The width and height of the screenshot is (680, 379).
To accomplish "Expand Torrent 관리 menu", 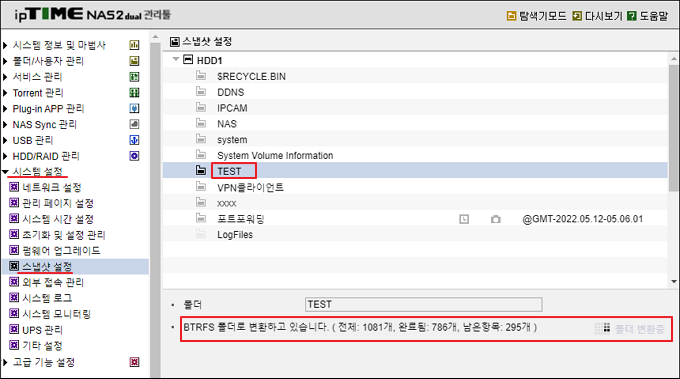I will pyautogui.click(x=5, y=93).
